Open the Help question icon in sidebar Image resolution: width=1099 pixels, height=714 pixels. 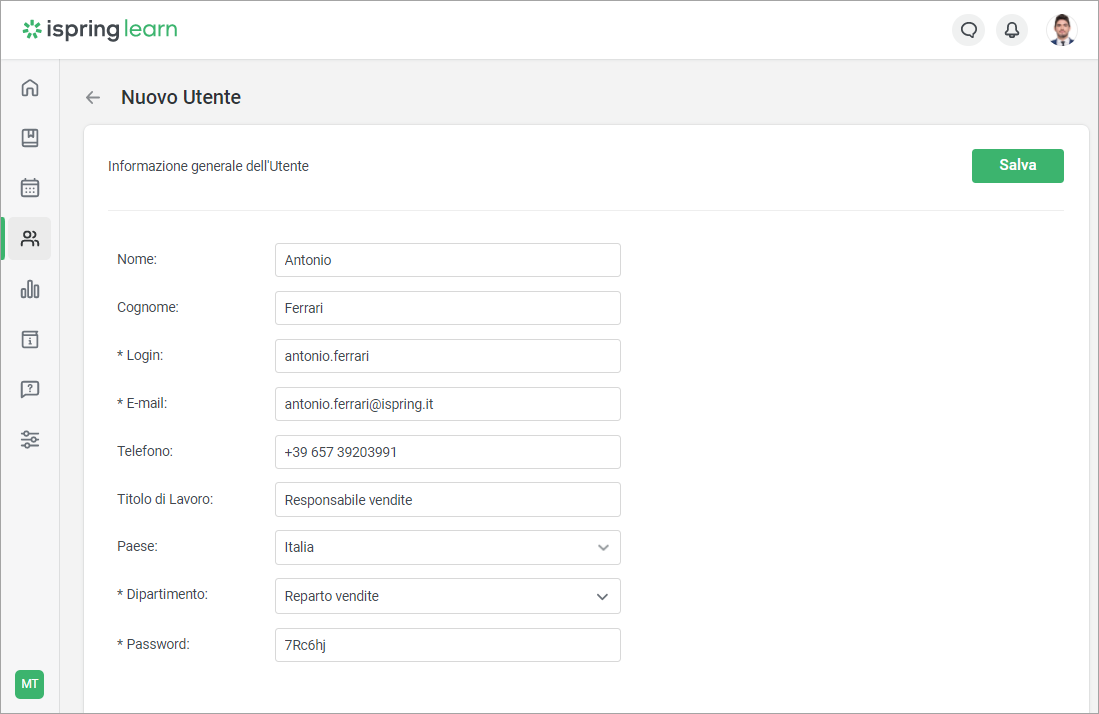[x=30, y=389]
